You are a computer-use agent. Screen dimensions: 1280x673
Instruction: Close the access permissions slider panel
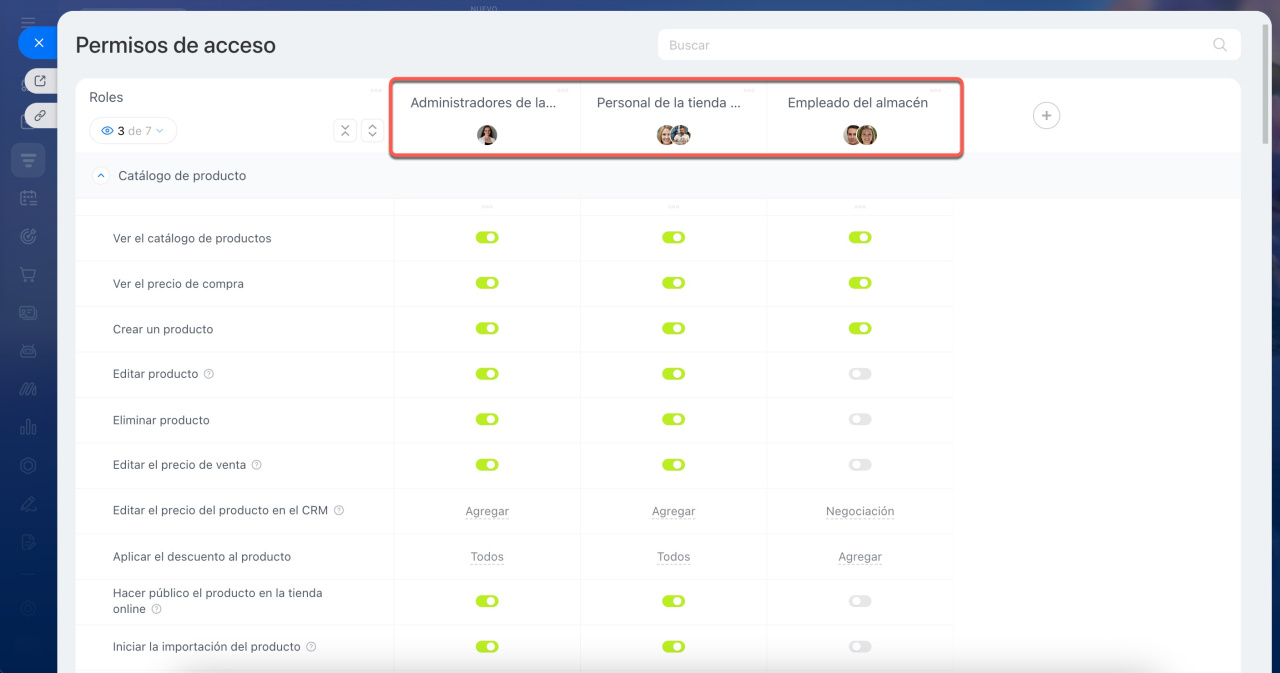click(x=38, y=43)
